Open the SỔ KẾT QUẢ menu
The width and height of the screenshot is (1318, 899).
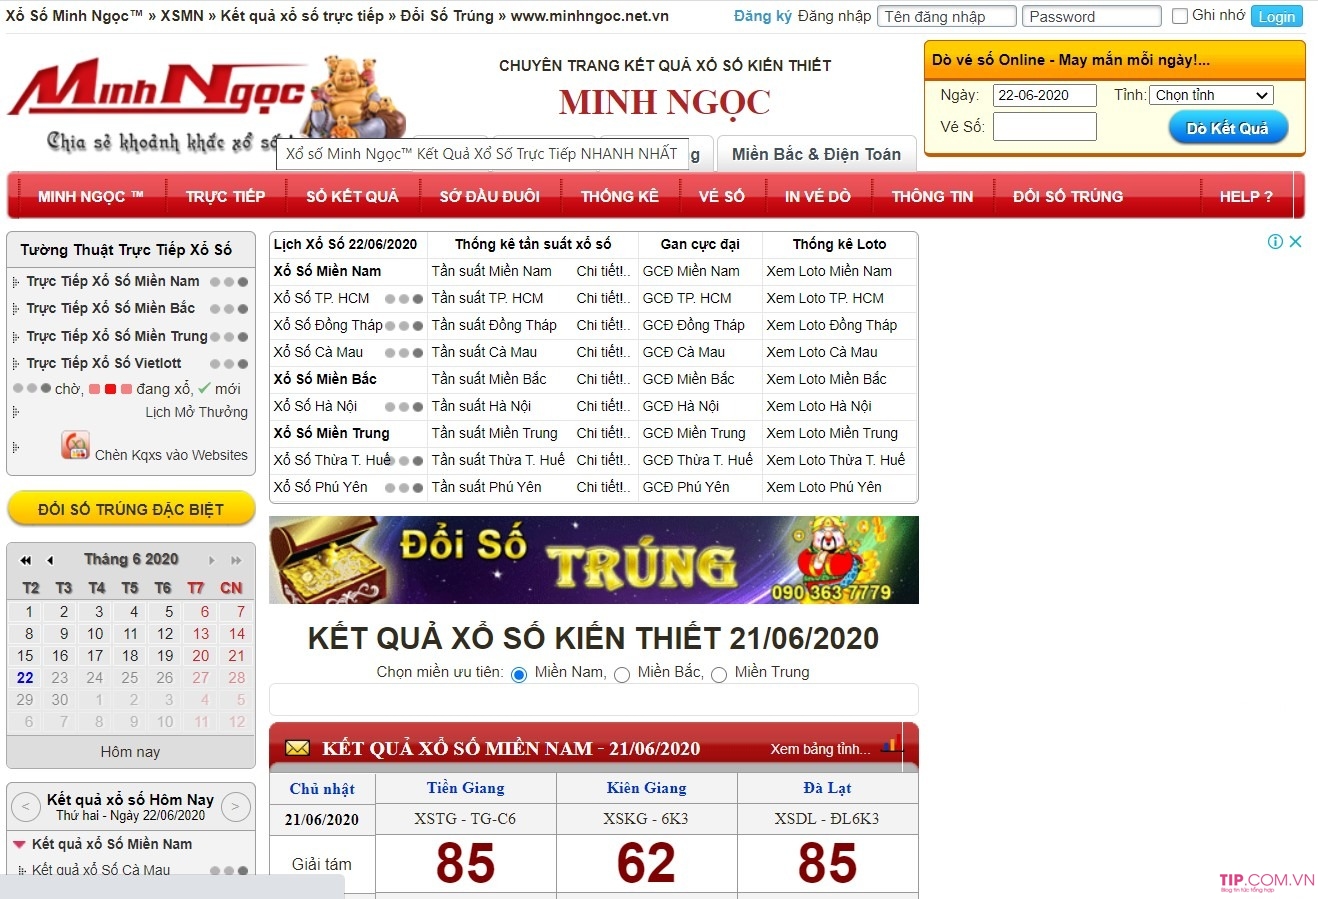click(352, 196)
